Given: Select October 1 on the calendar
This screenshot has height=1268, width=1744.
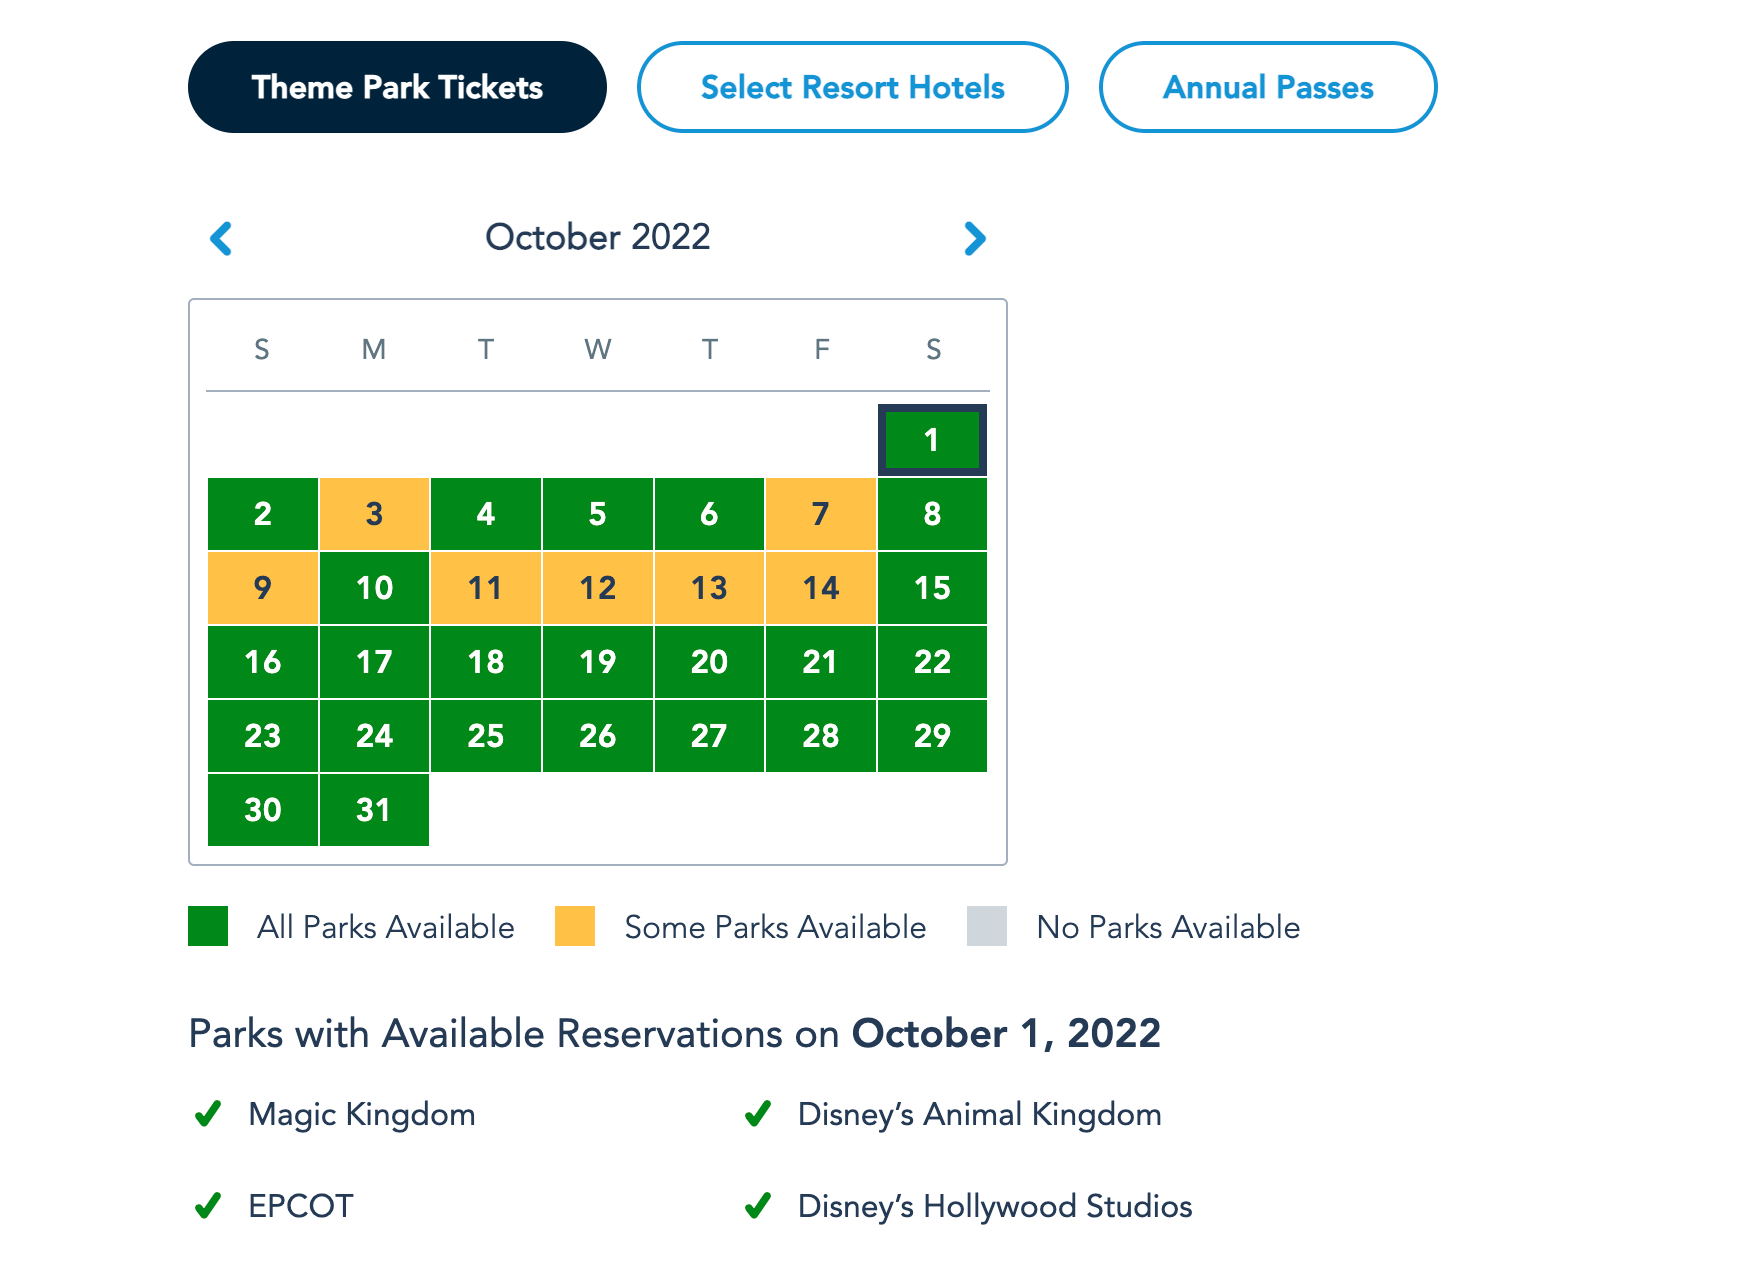Looking at the screenshot, I should tap(932, 440).
